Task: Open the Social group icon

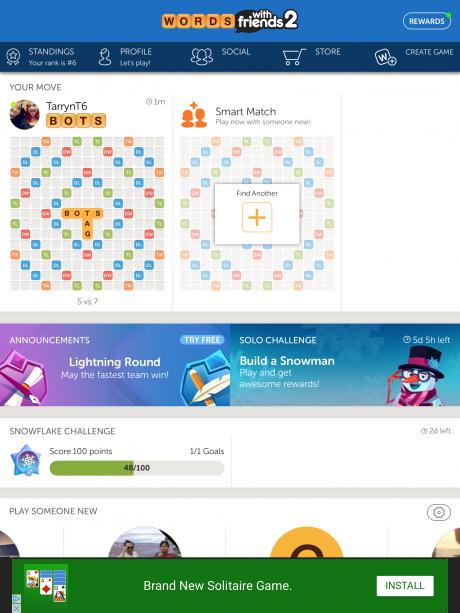Action: point(202,56)
